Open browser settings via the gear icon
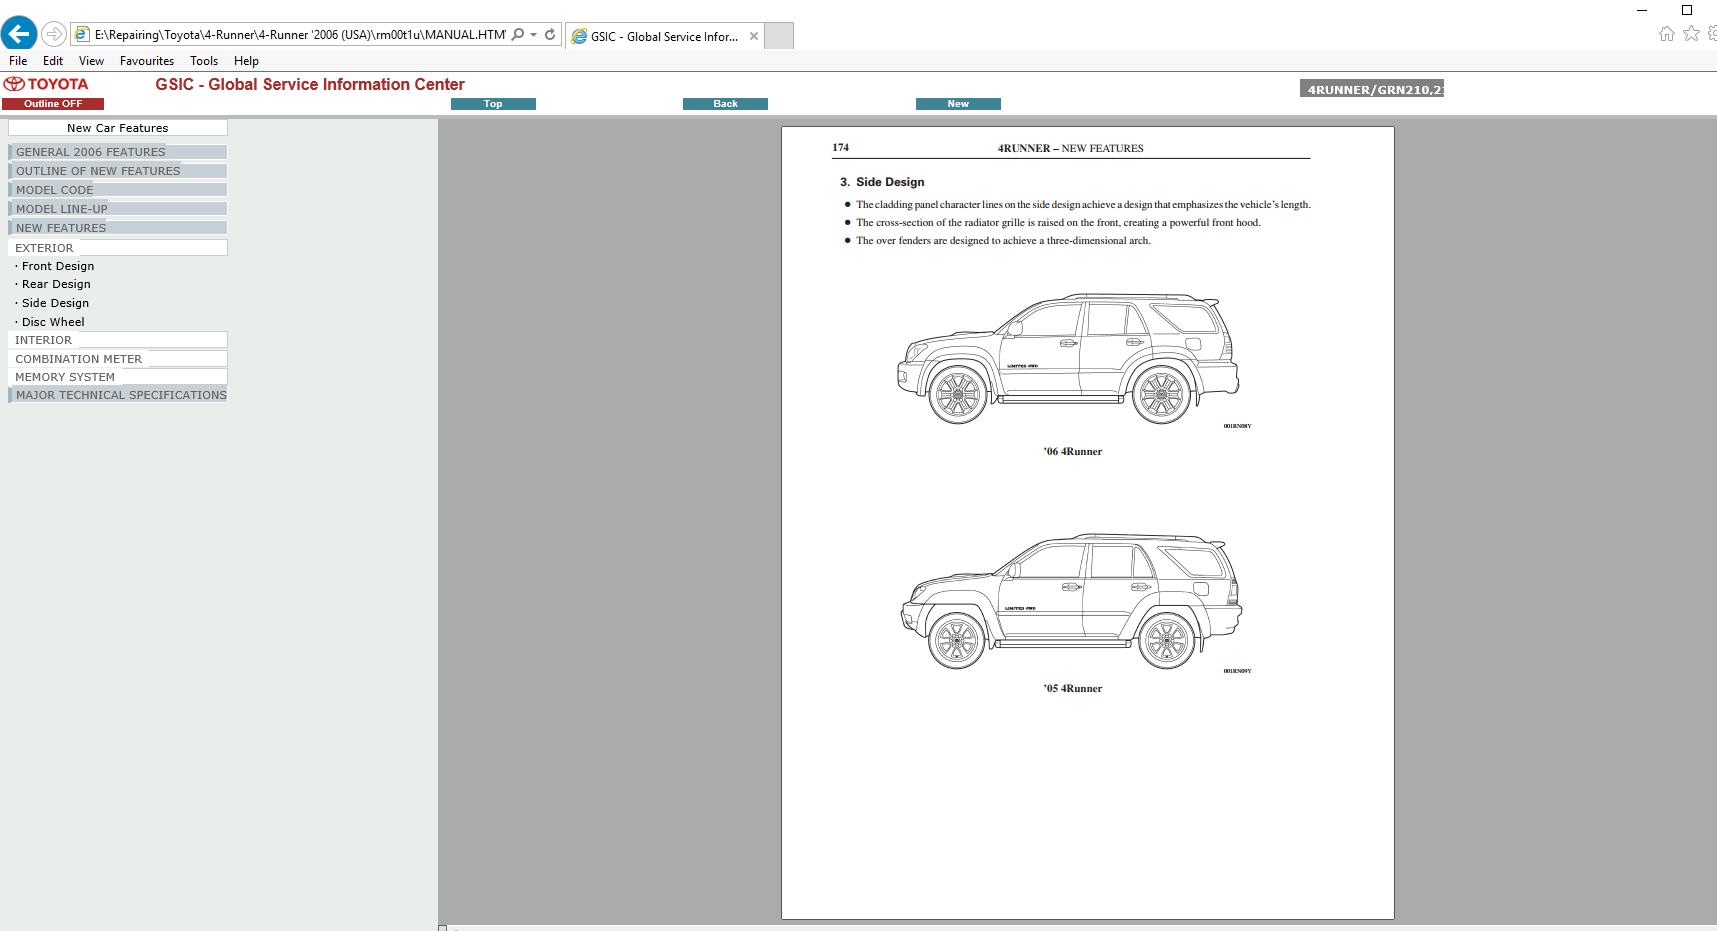 [1712, 33]
